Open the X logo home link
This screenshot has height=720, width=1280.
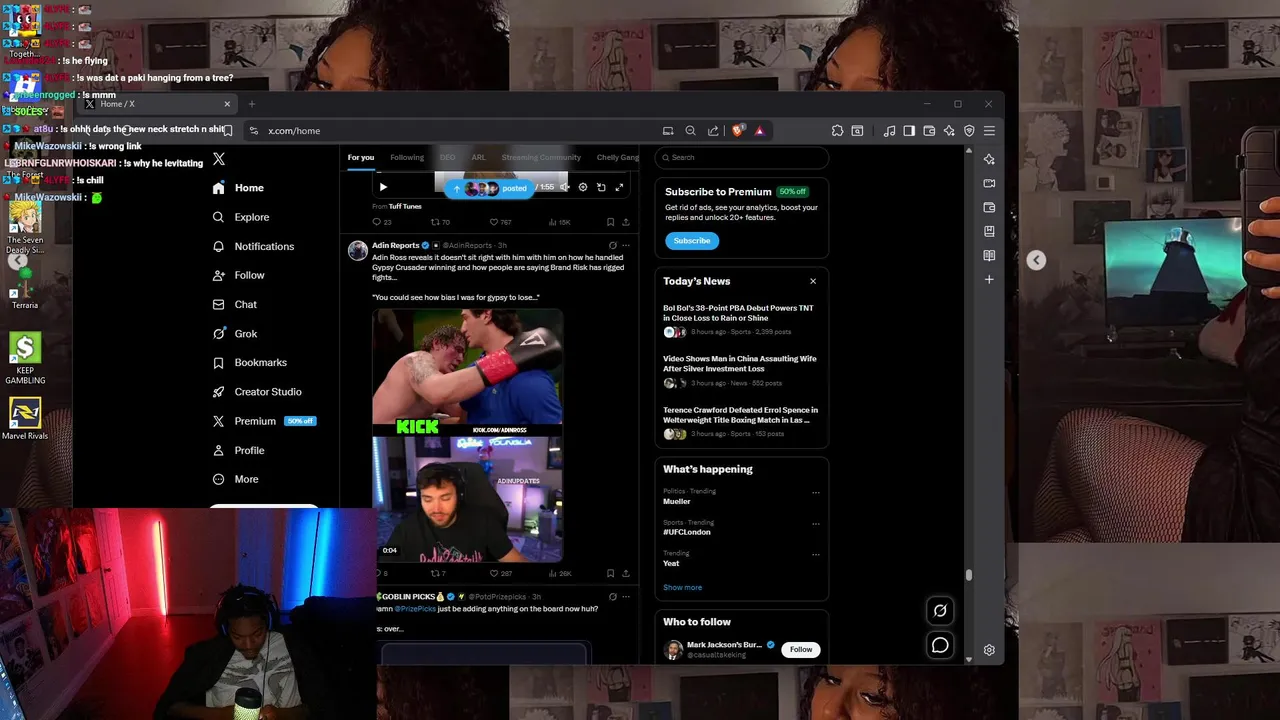(x=219, y=159)
